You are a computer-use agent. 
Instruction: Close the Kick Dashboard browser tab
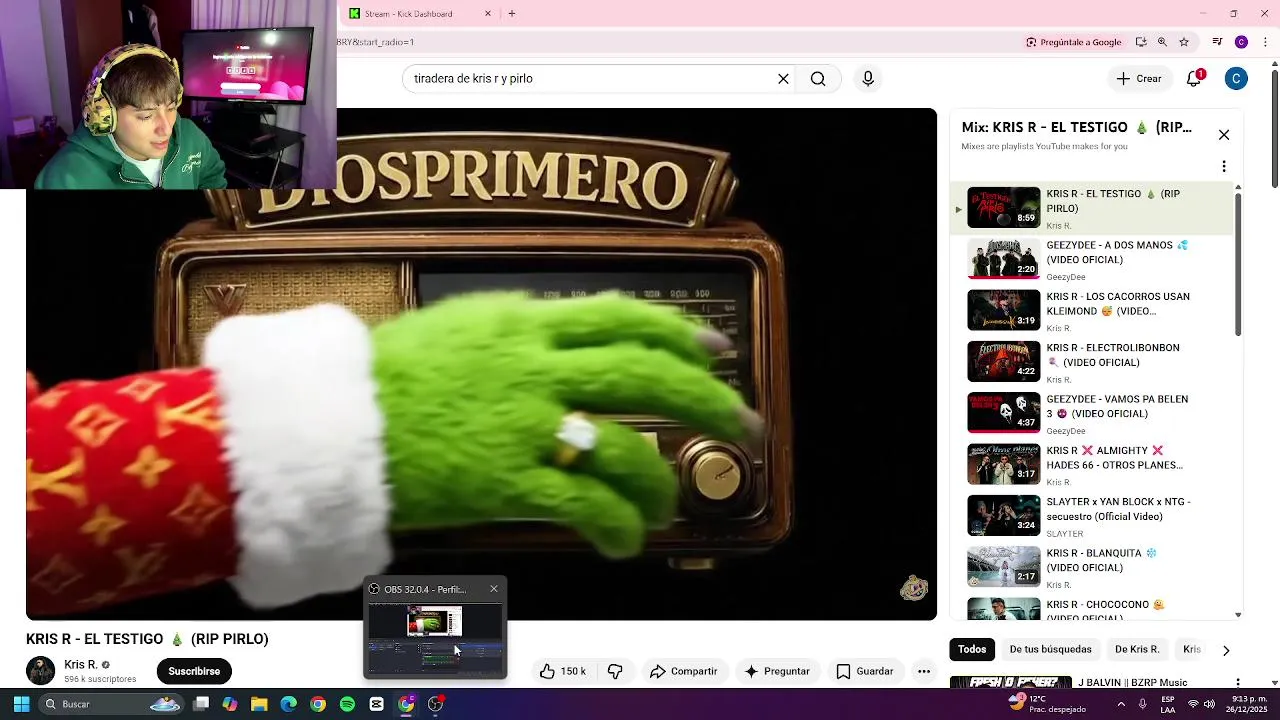pos(488,14)
